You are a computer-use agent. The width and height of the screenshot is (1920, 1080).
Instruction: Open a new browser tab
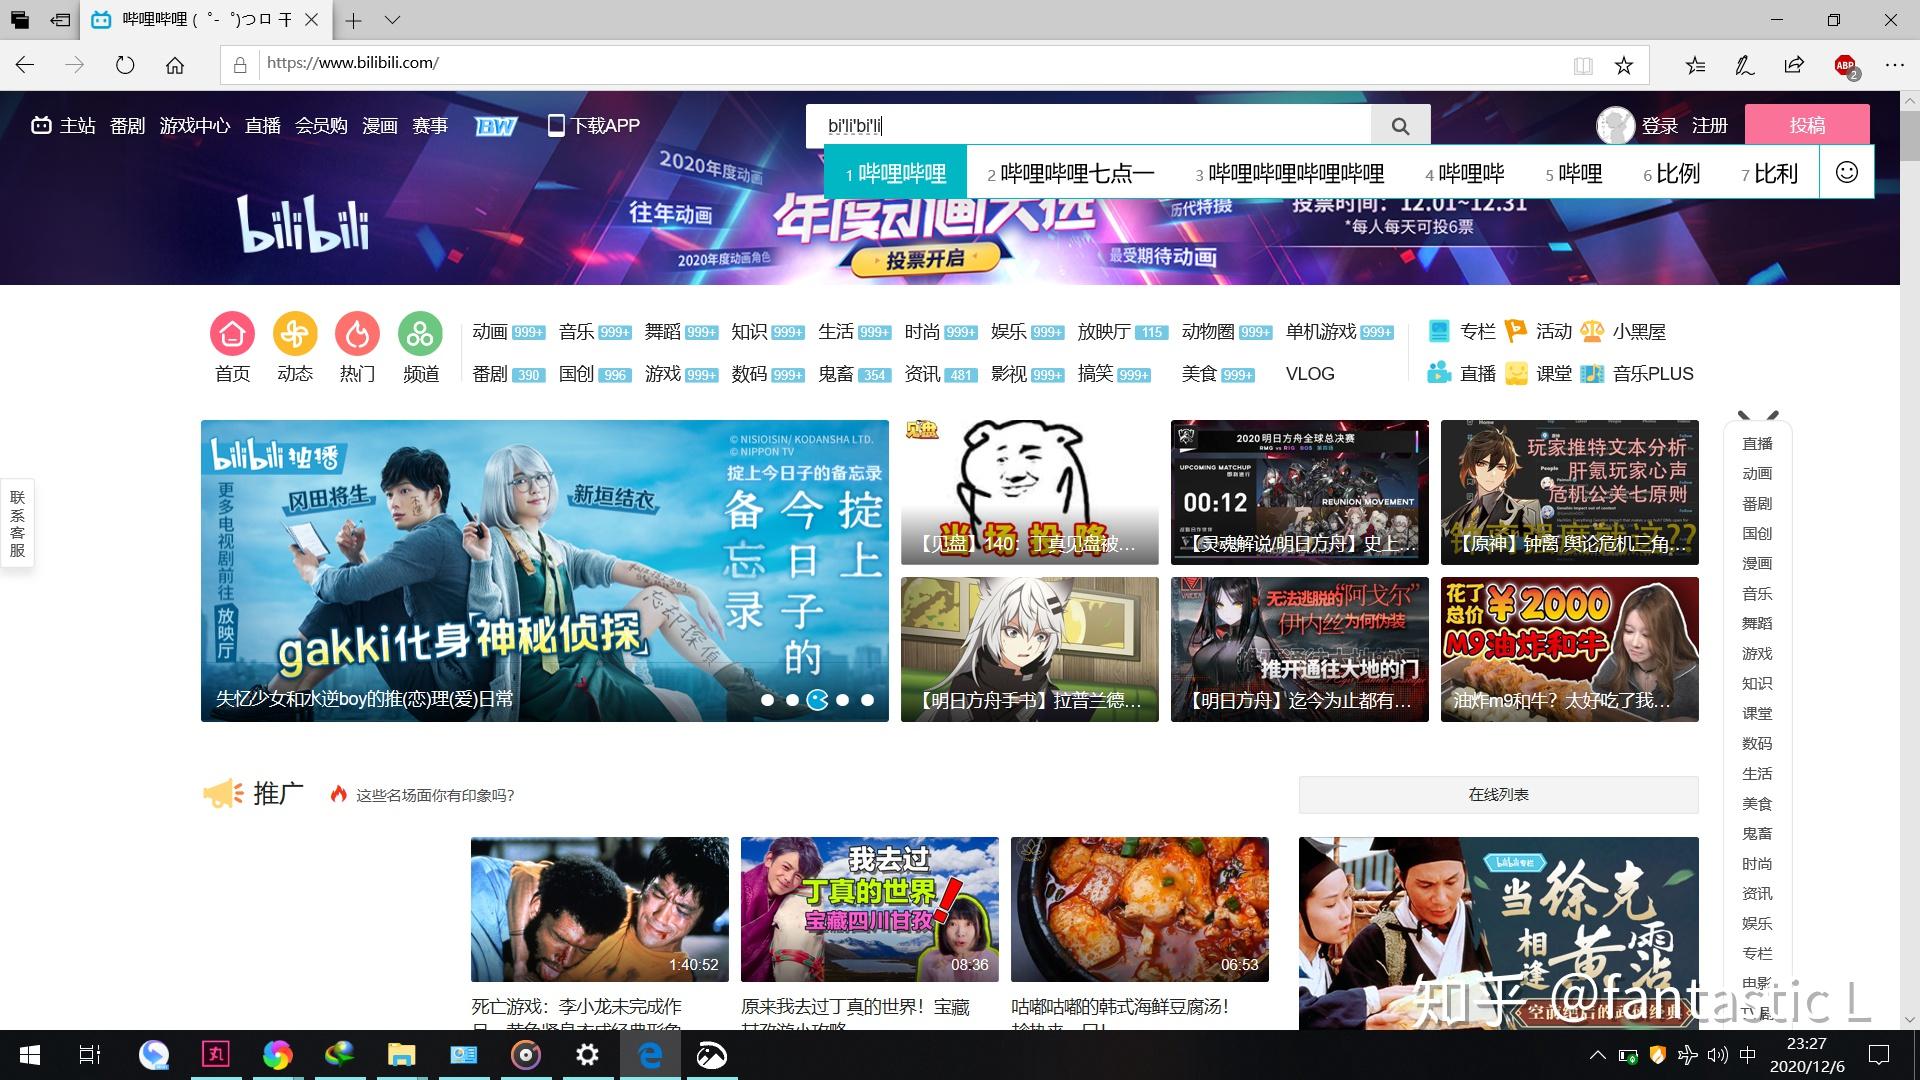coord(354,20)
